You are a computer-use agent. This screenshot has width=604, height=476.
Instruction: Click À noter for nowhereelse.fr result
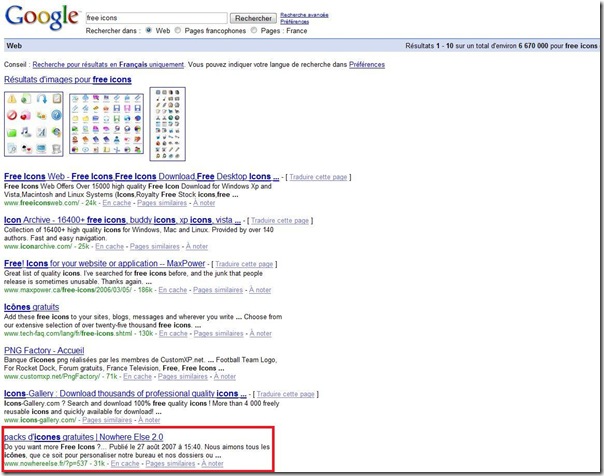pyautogui.click(x=212, y=464)
